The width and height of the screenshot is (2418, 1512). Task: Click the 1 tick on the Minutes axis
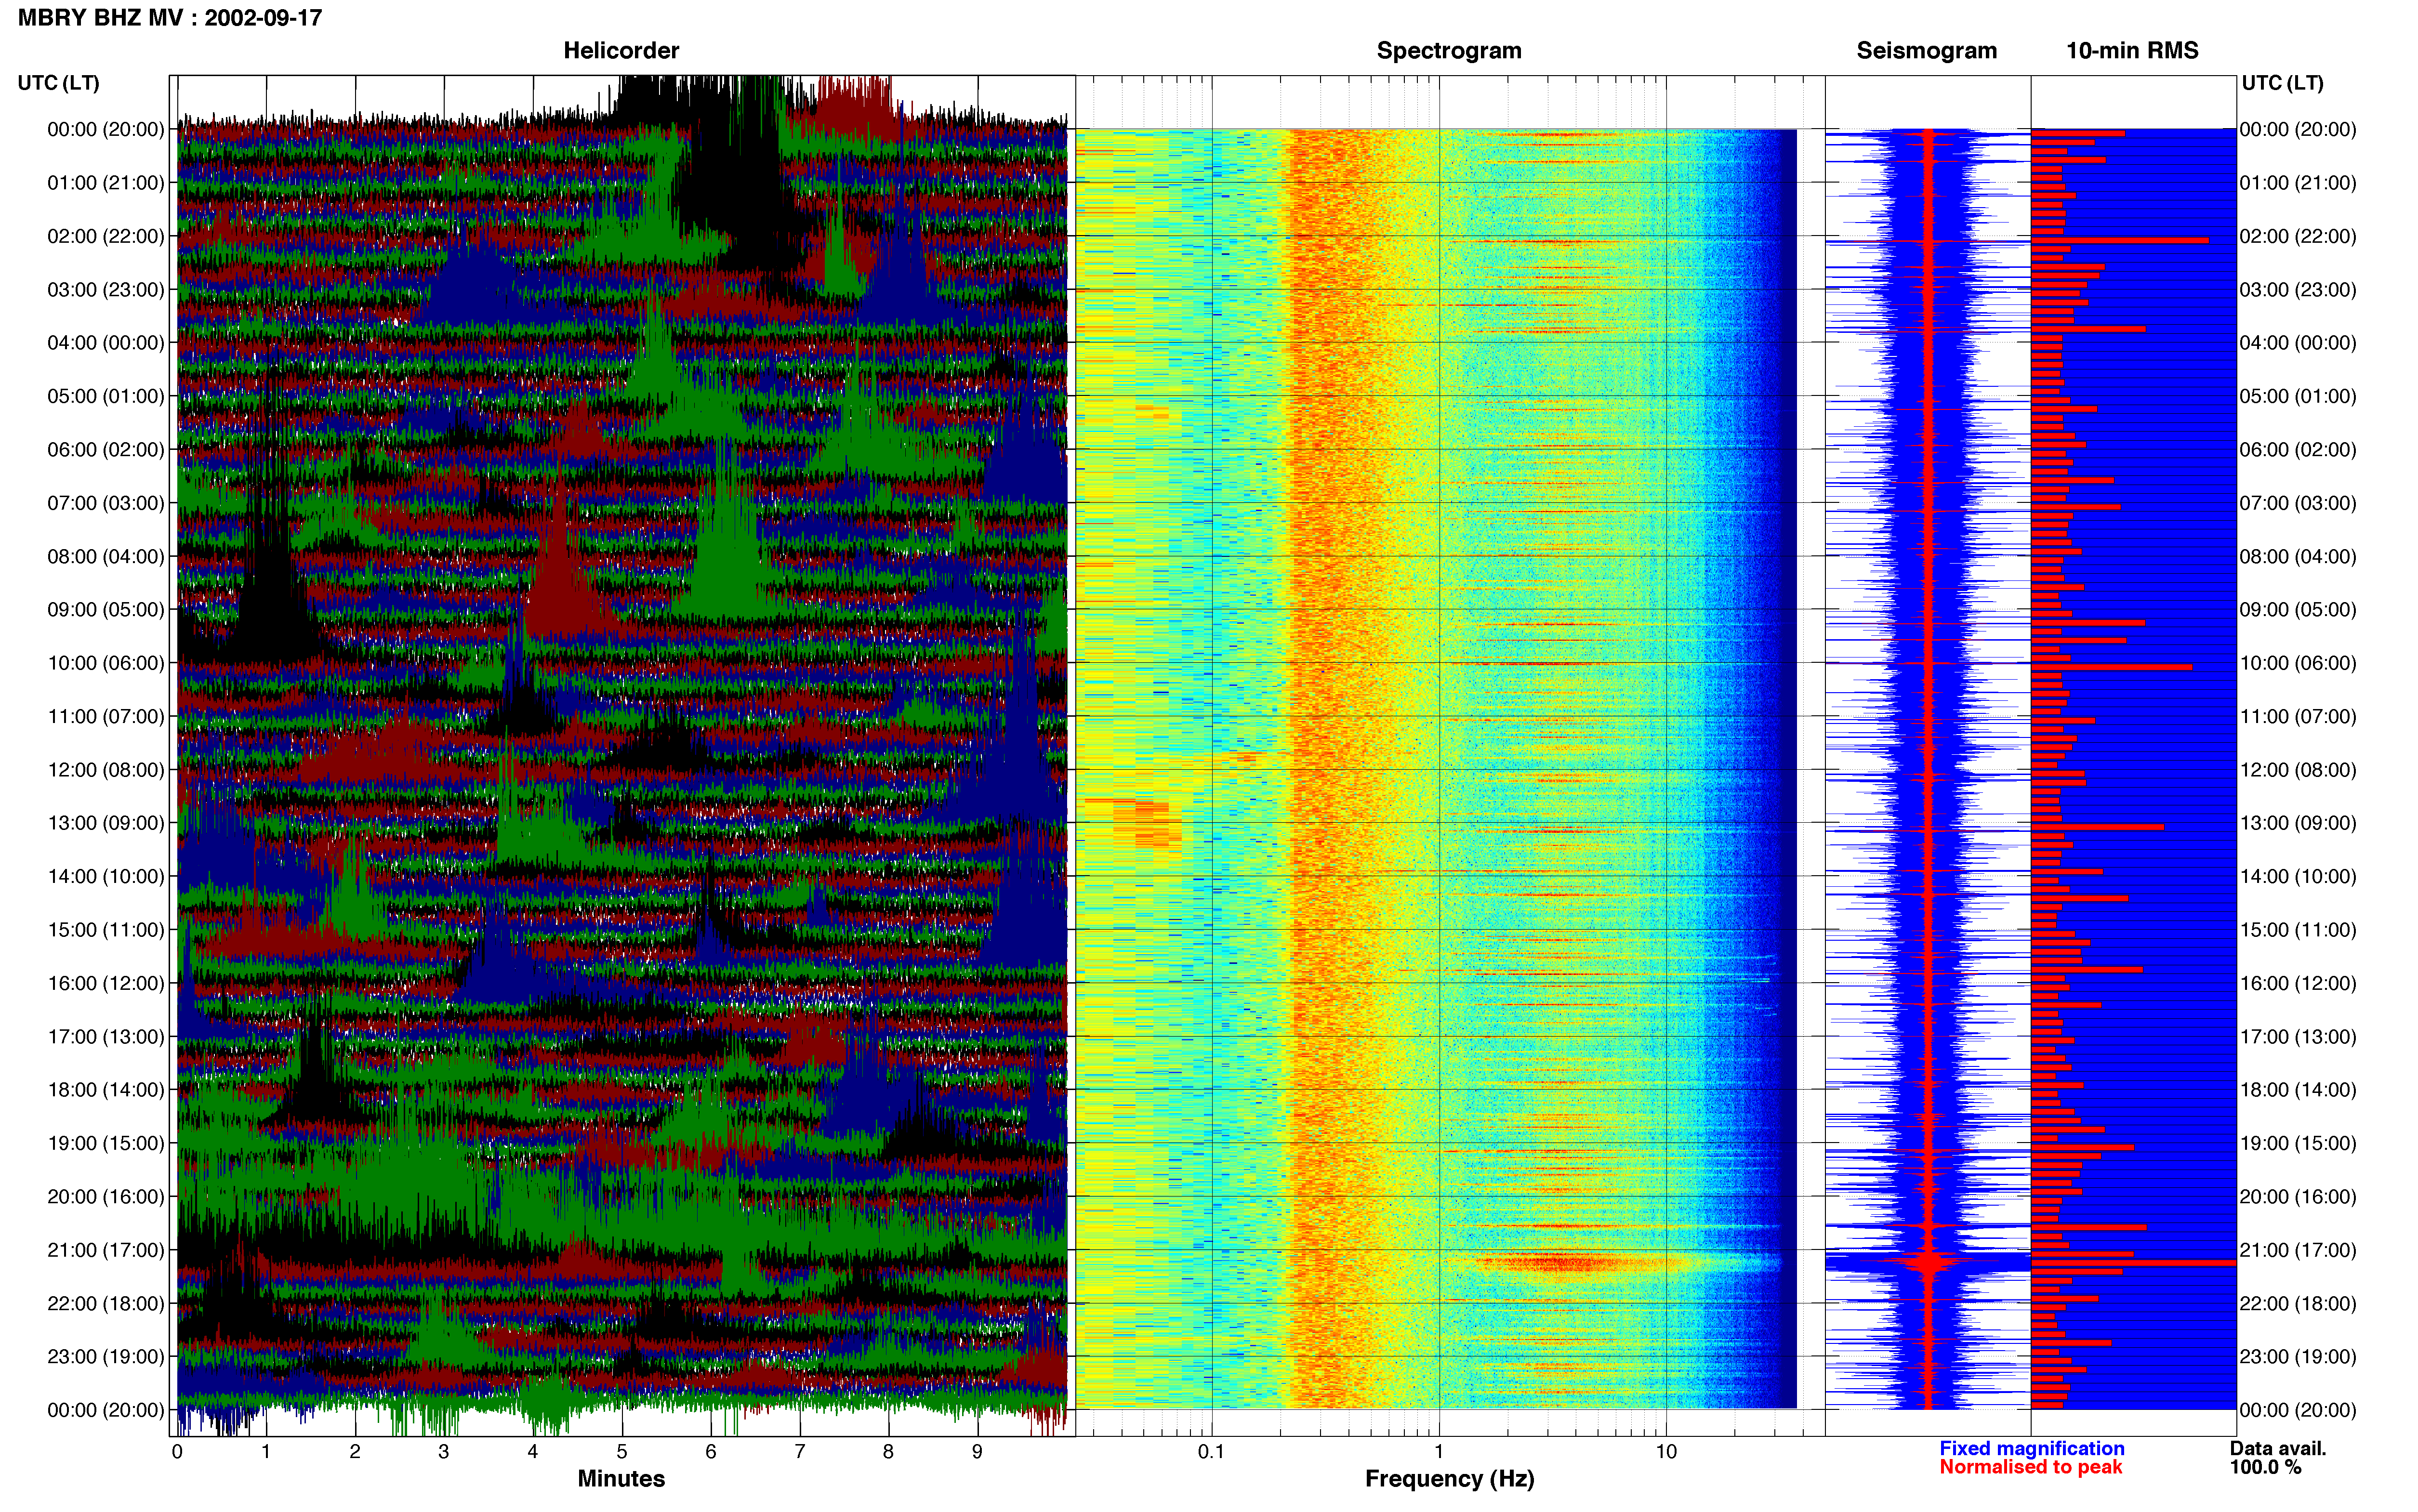266,1451
